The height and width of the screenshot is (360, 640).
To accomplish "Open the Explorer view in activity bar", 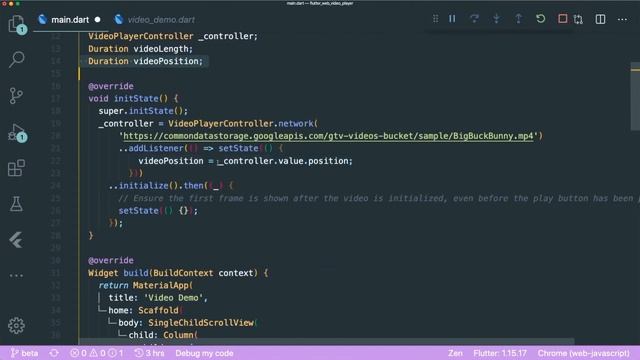I will [x=16, y=24].
